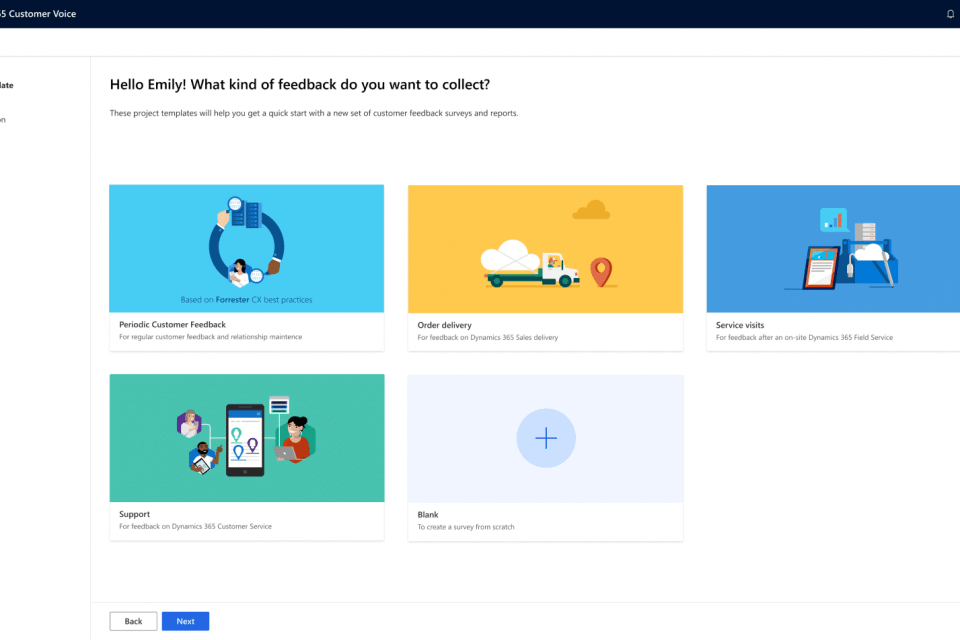Pick the Service visits template title
This screenshot has width=960, height=640.
click(740, 325)
